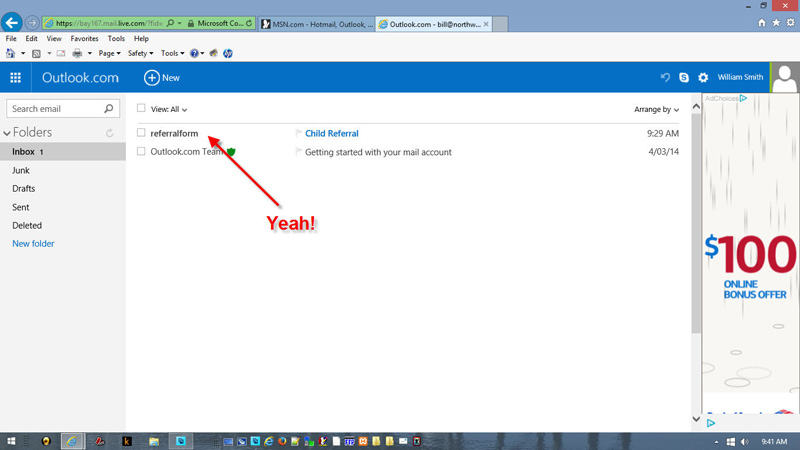Open the View: All dropdown
Screen dimensions: 800x450
pos(169,109)
